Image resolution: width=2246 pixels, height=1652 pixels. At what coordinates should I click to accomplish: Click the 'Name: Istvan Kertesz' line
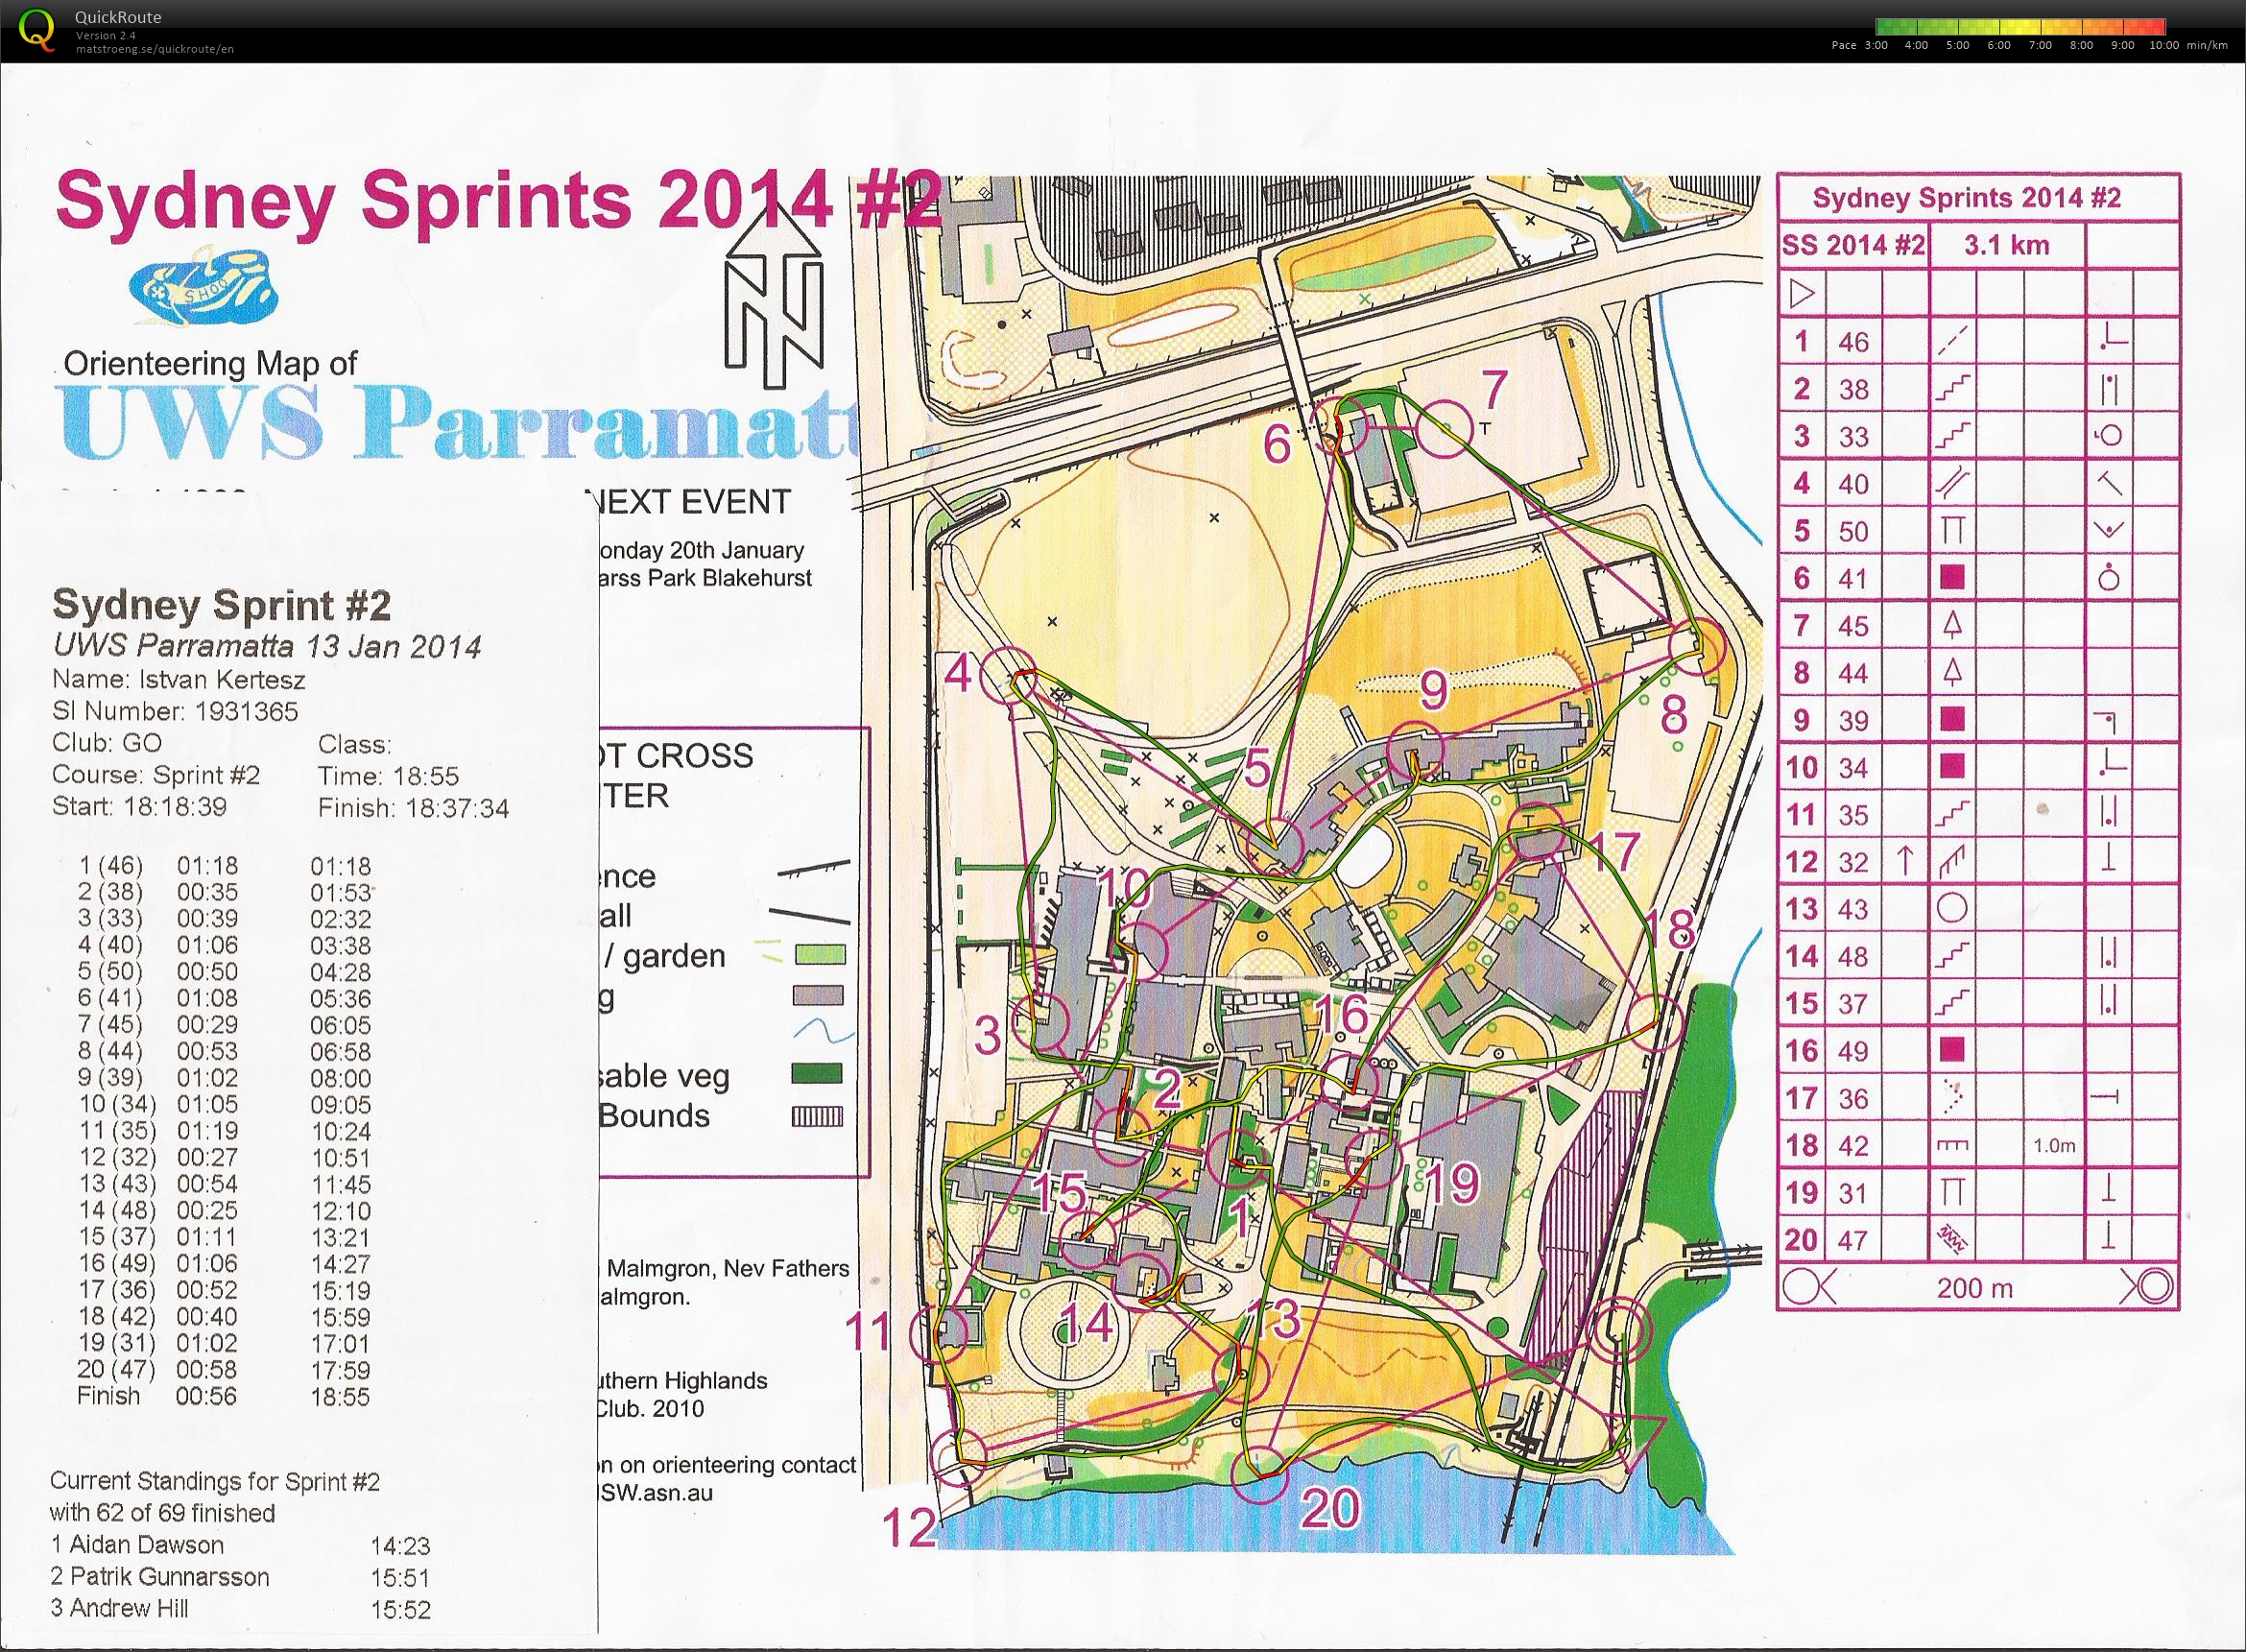179,680
